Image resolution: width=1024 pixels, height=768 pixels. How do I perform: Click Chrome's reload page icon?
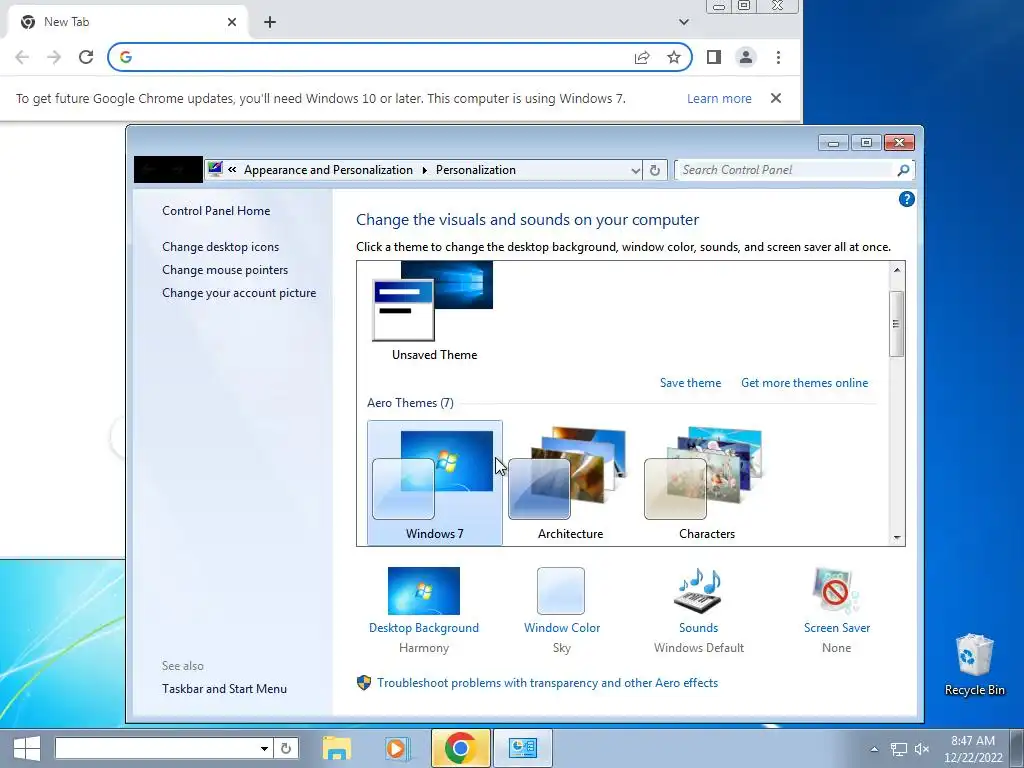(86, 57)
